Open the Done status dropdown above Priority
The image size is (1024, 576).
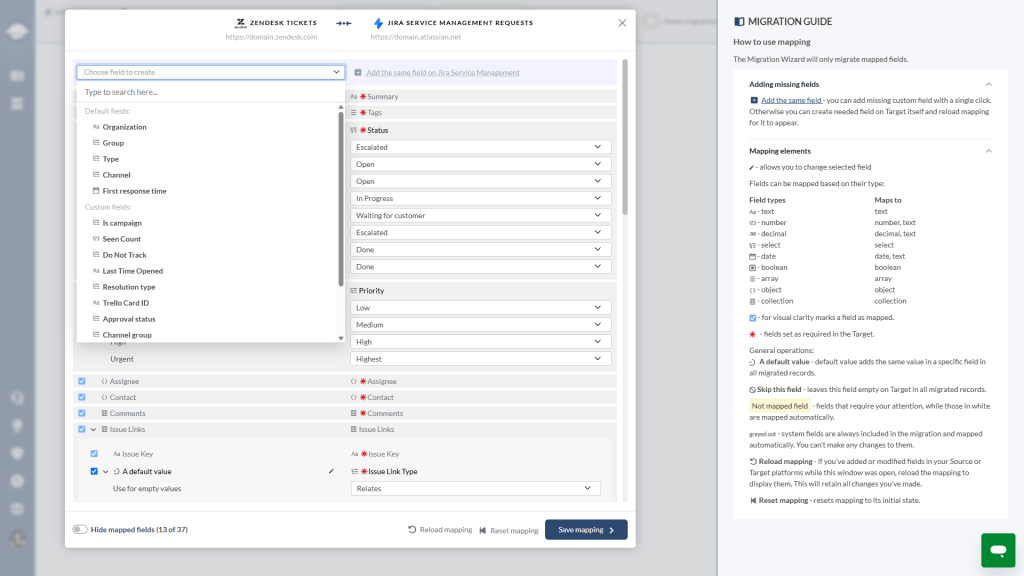coord(481,266)
